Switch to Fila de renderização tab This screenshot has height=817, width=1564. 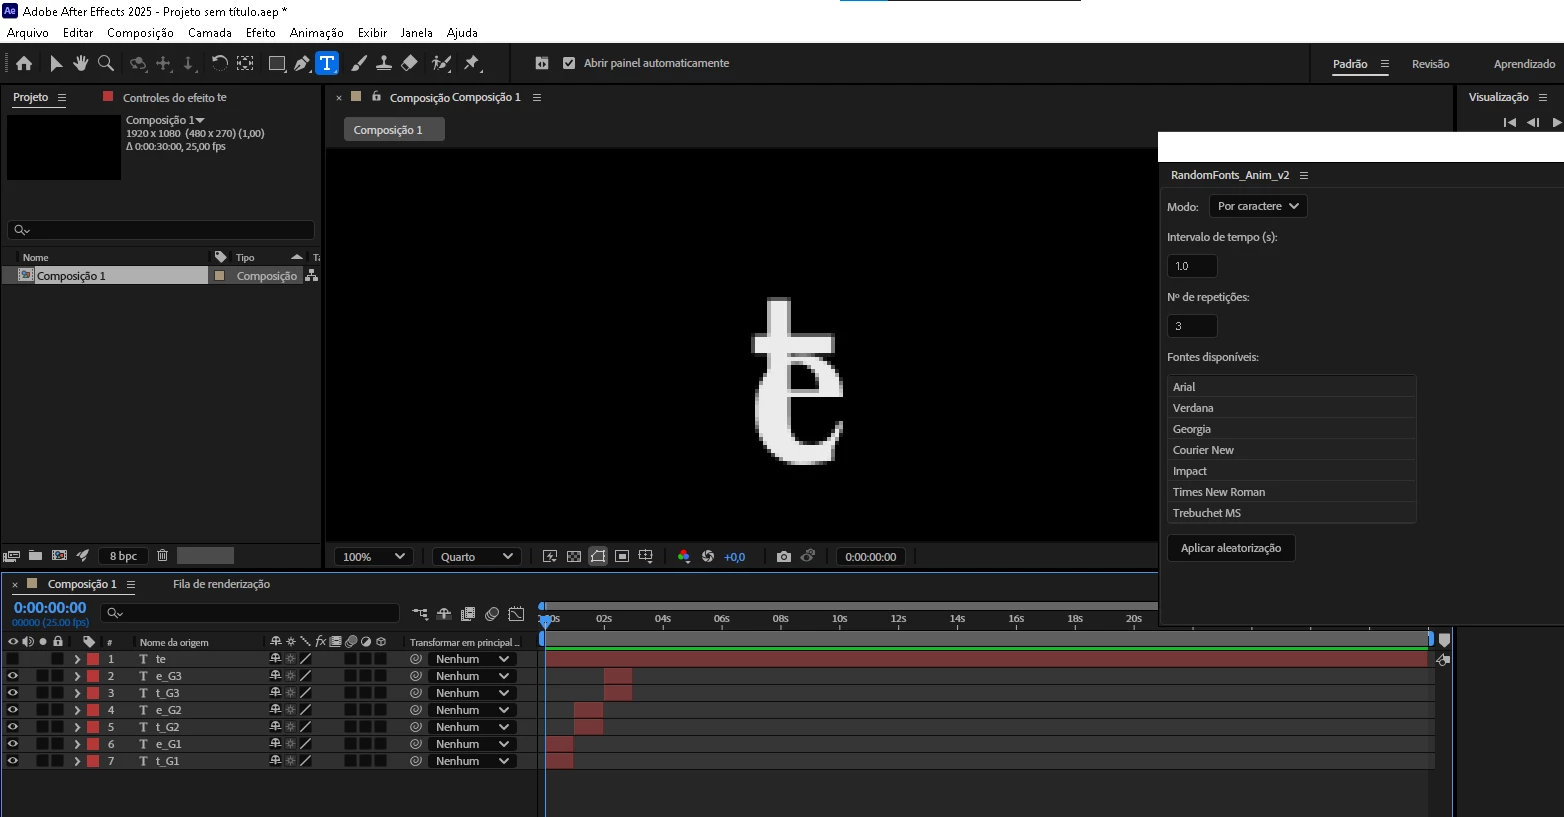click(x=221, y=584)
